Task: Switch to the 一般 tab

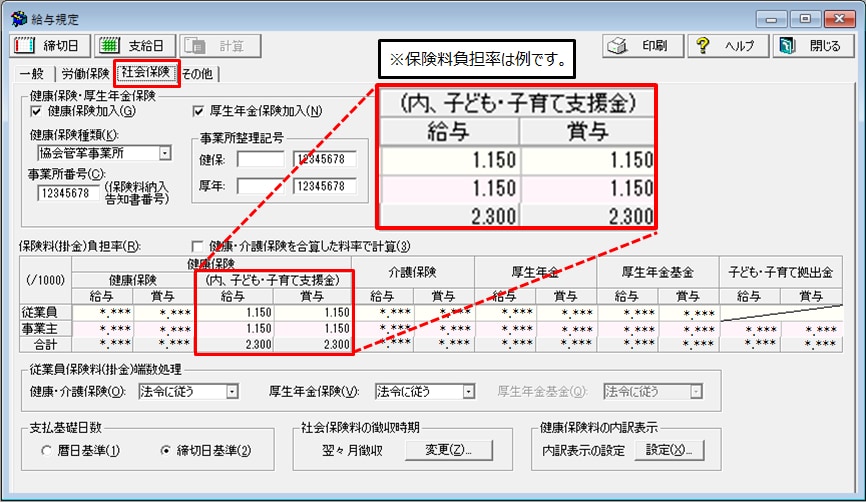Action: [x=33, y=73]
